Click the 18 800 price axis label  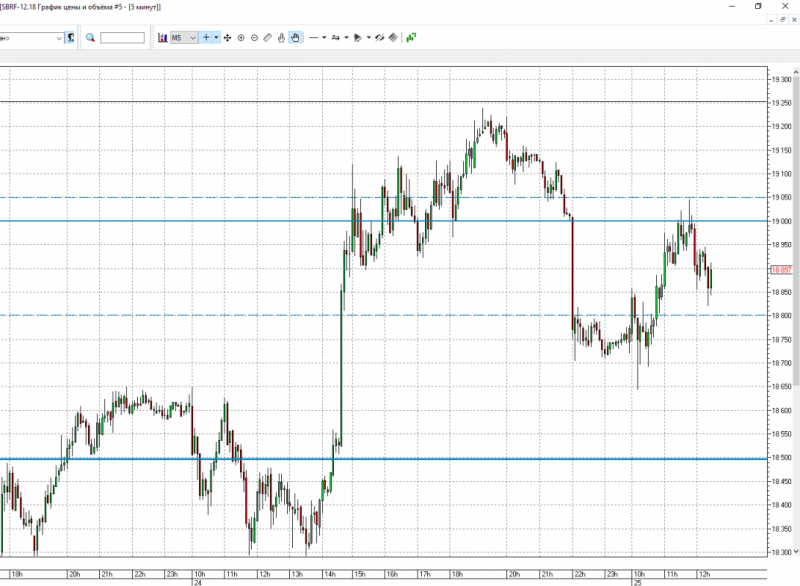tap(781, 316)
